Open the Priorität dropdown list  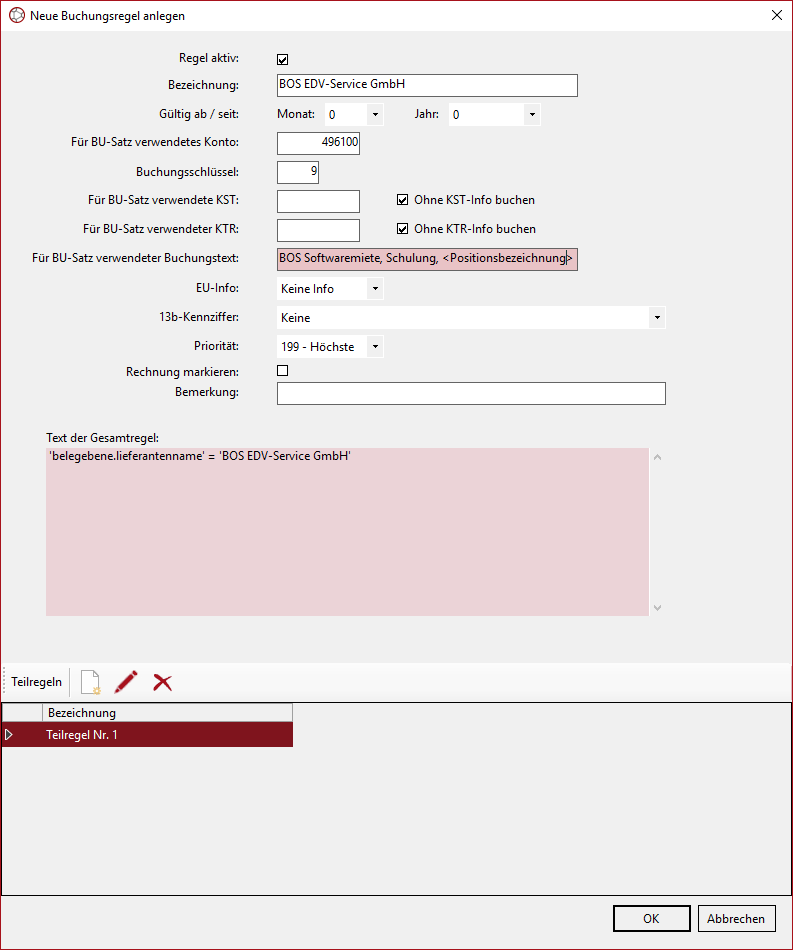374,347
